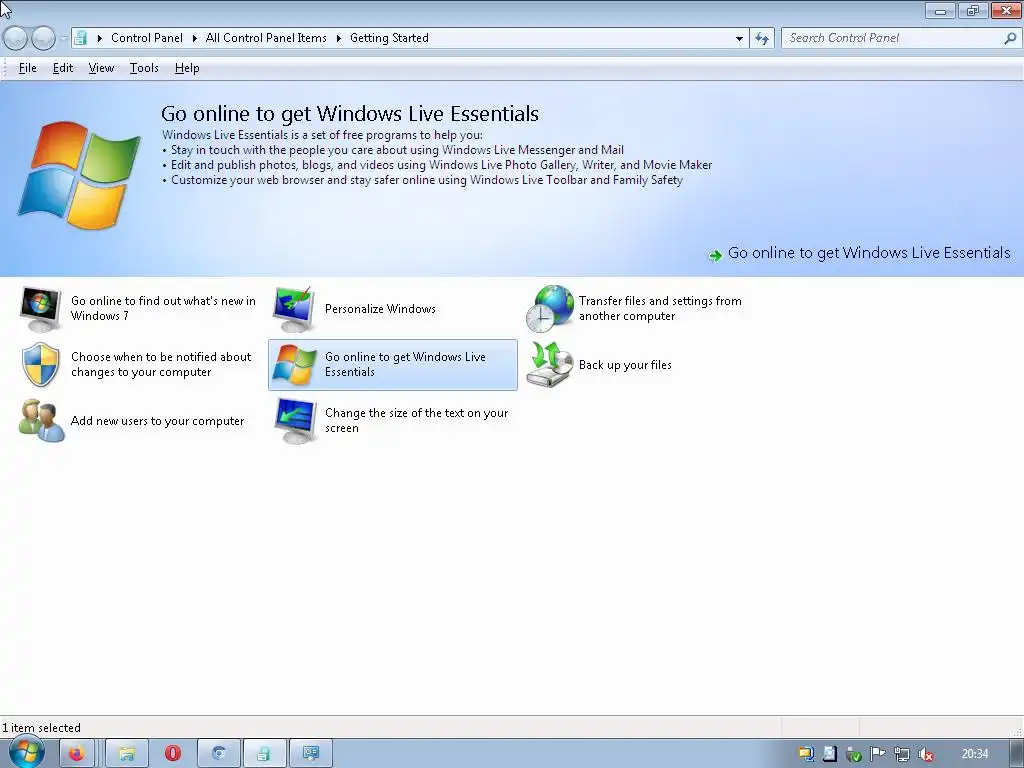Click the Control Panel icon in address bar
The image size is (1024, 768).
click(80, 38)
